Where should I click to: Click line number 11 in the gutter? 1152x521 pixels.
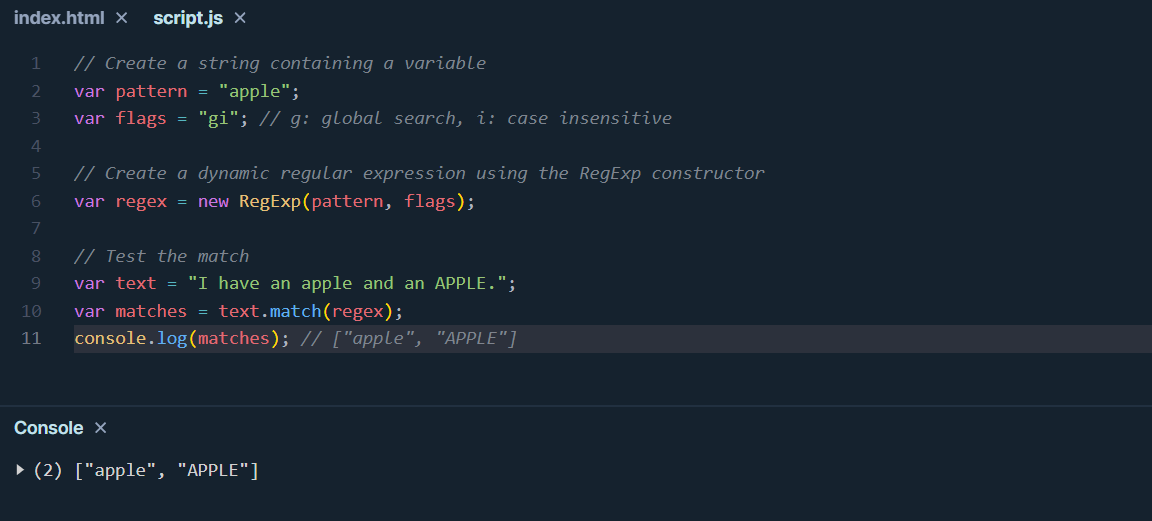point(31,339)
